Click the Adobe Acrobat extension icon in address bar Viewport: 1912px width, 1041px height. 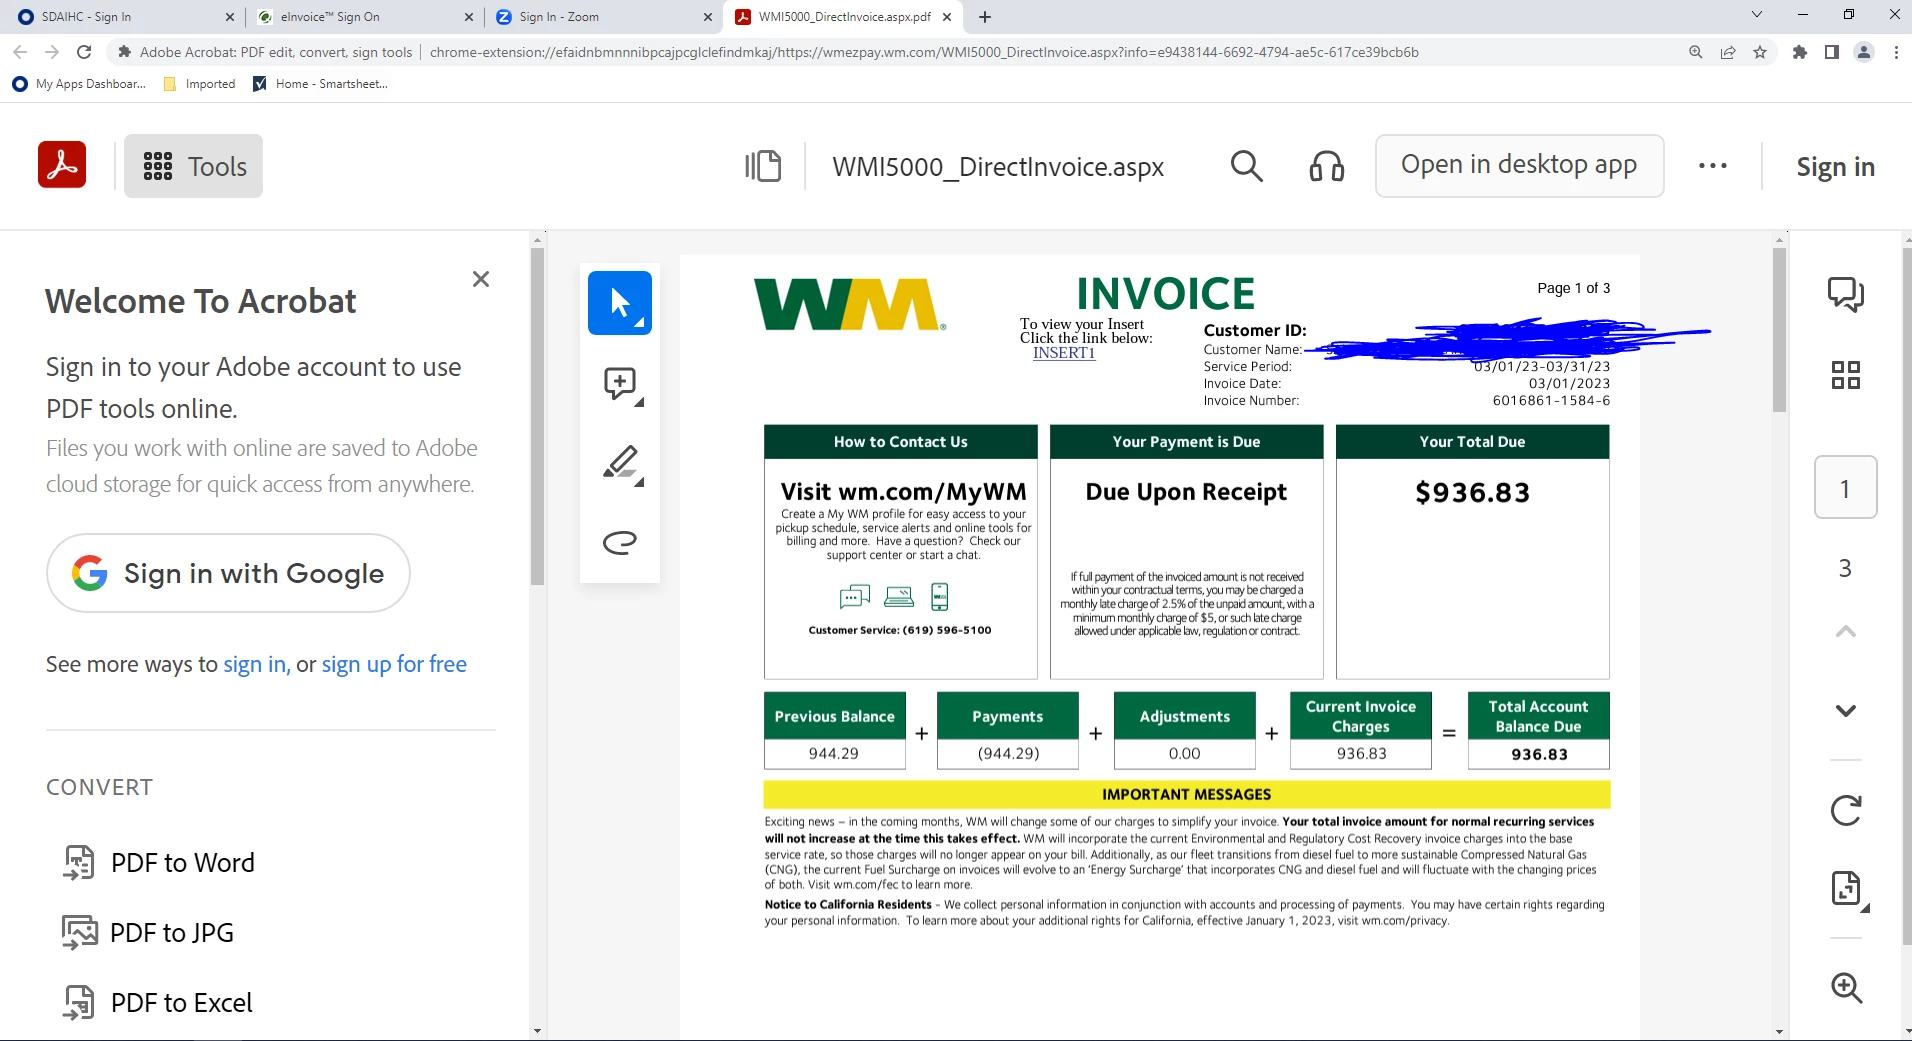[x=124, y=52]
